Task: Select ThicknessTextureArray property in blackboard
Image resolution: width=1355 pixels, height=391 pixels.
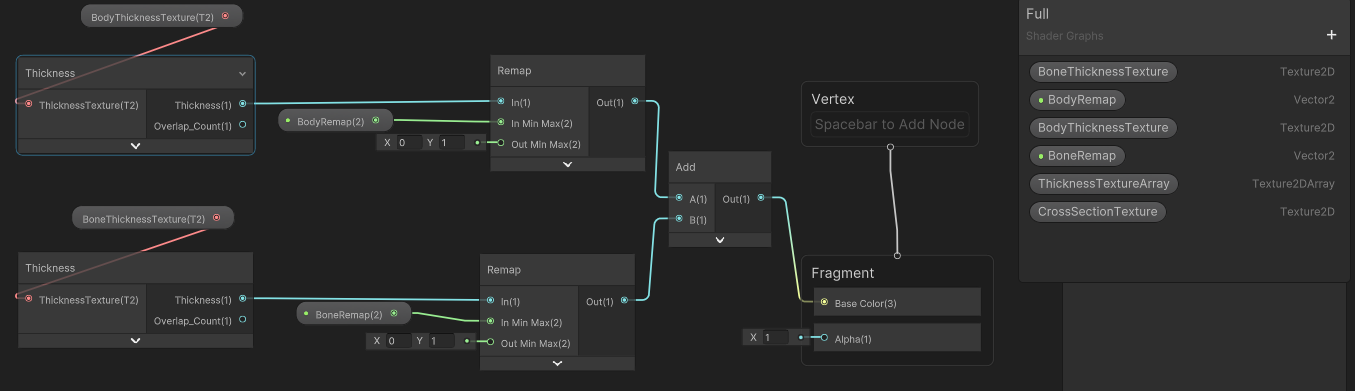Action: point(1104,184)
